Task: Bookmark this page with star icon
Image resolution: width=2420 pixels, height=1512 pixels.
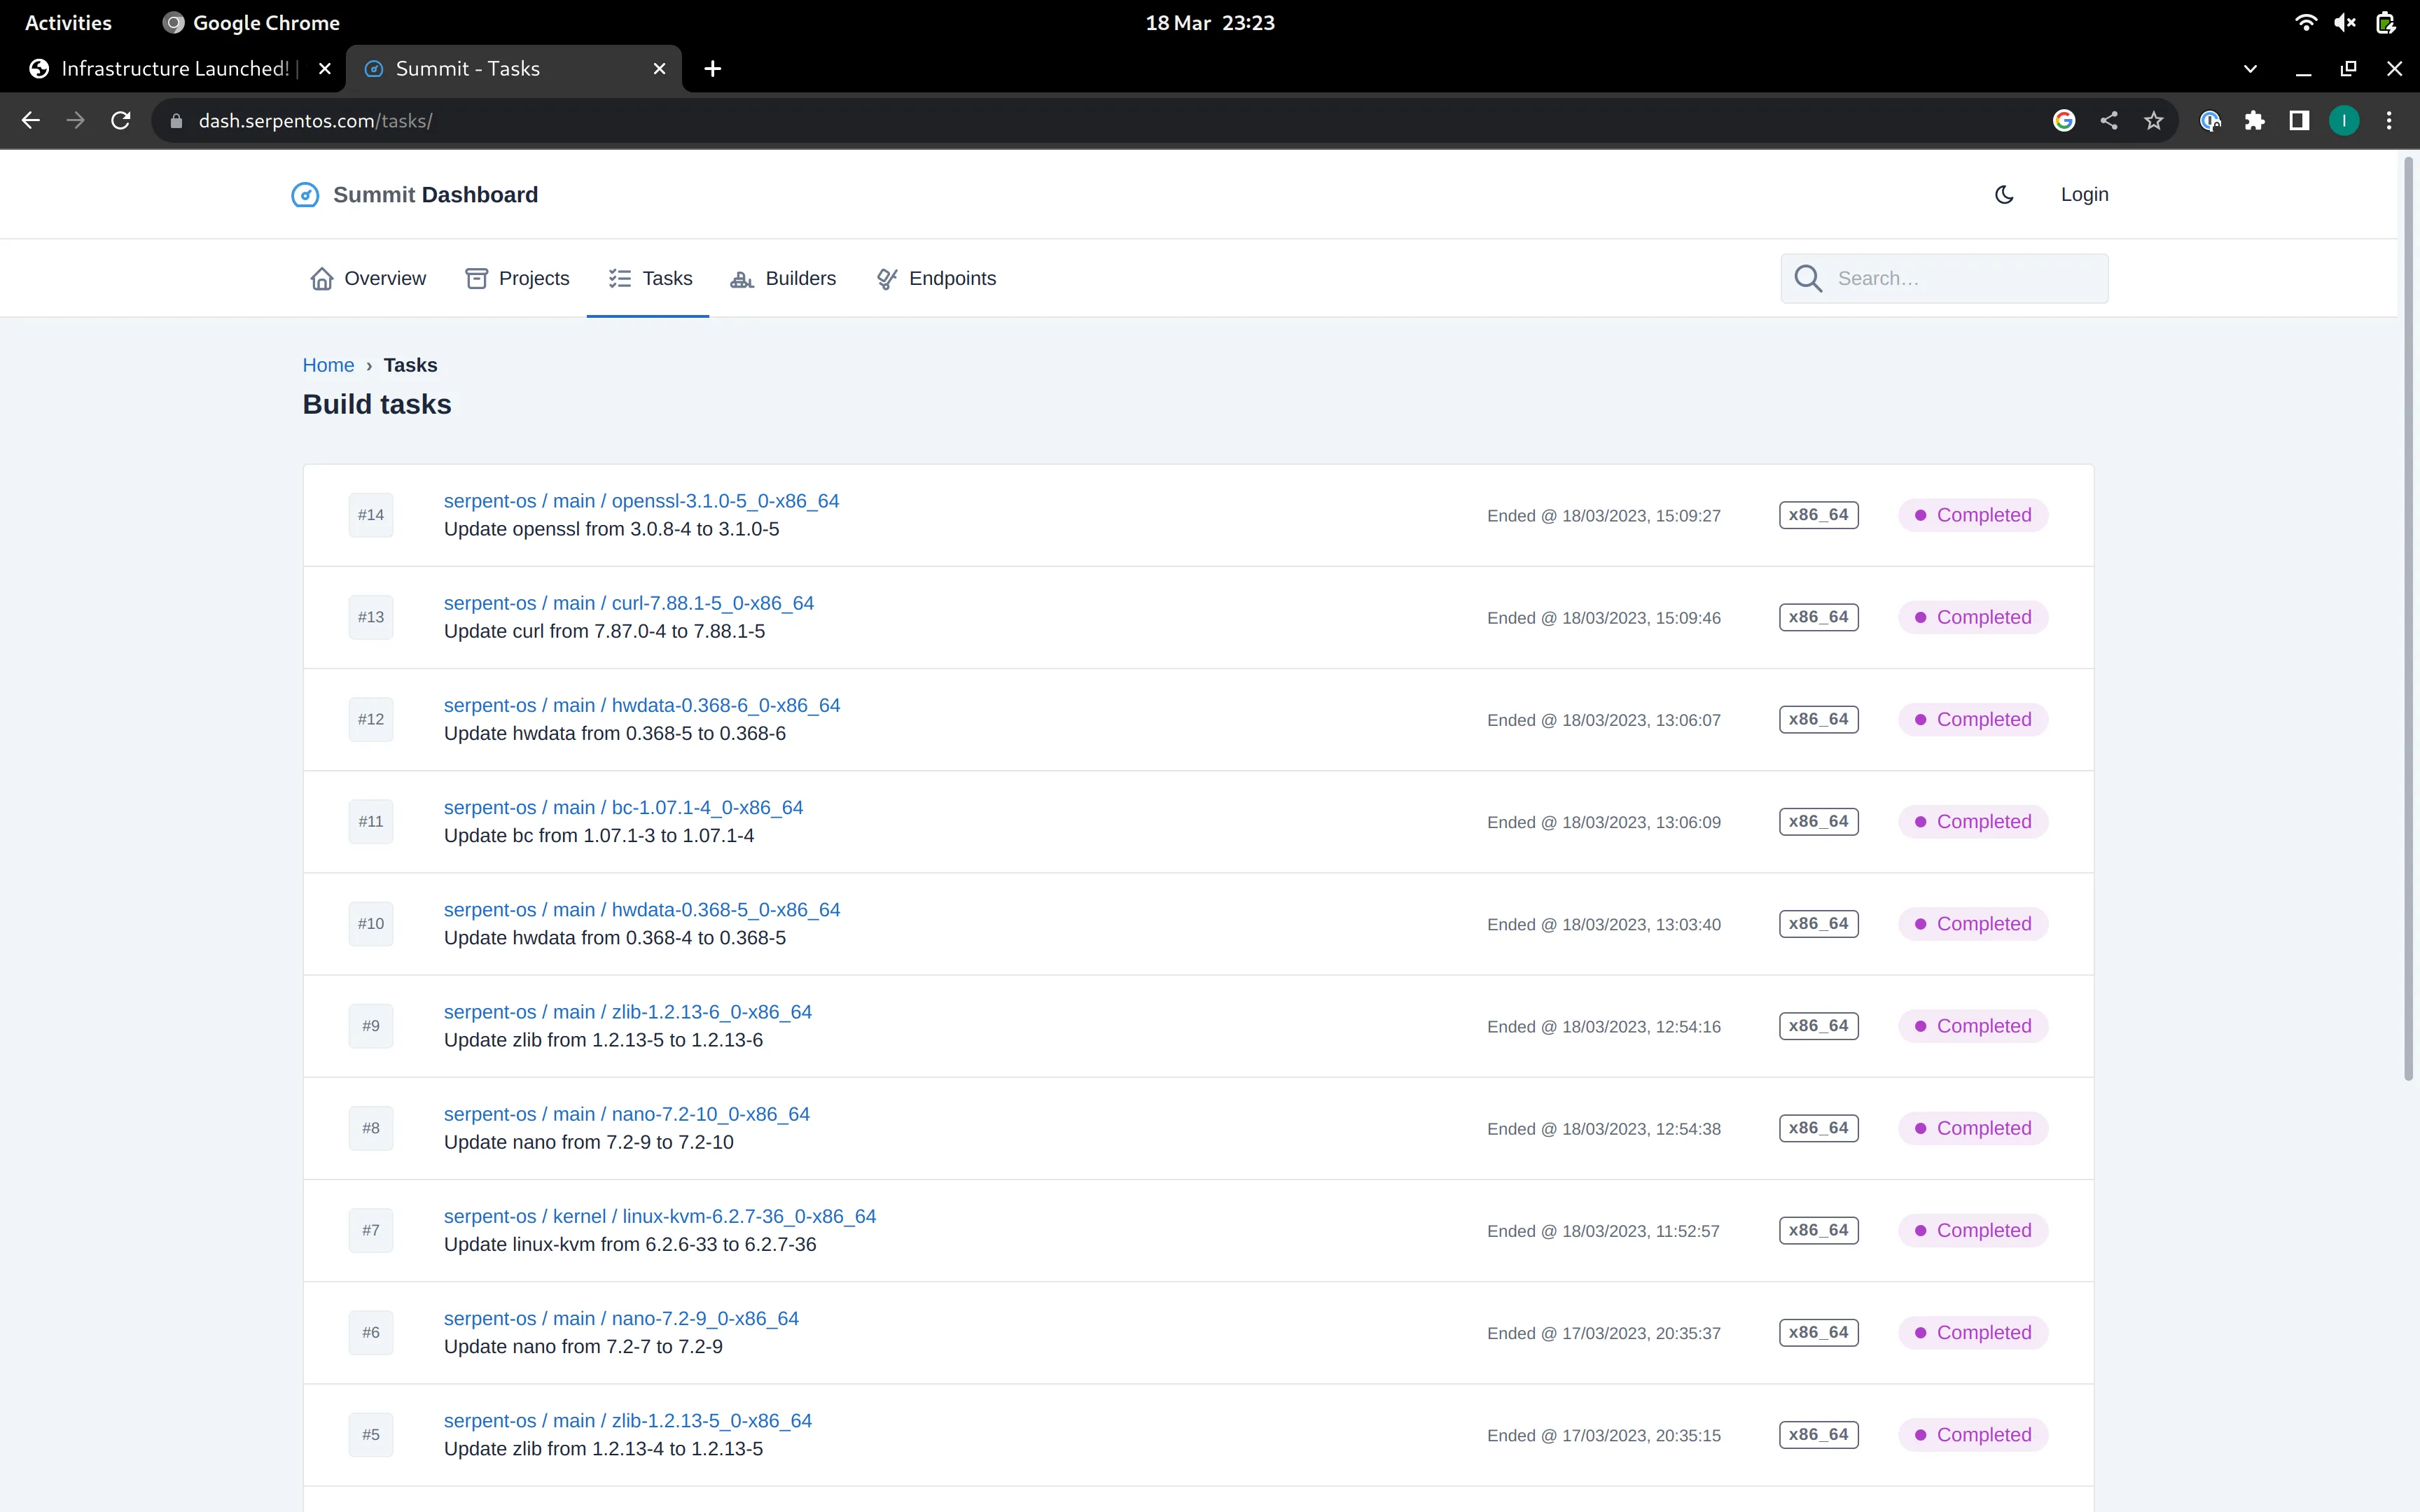Action: point(2153,121)
